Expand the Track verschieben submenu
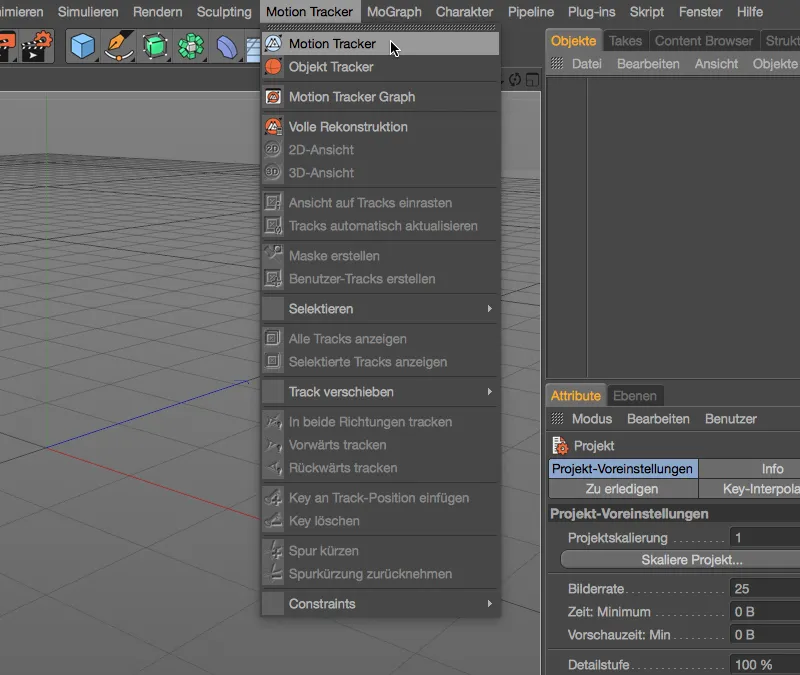Viewport: 800px width, 675px height. click(x=380, y=392)
